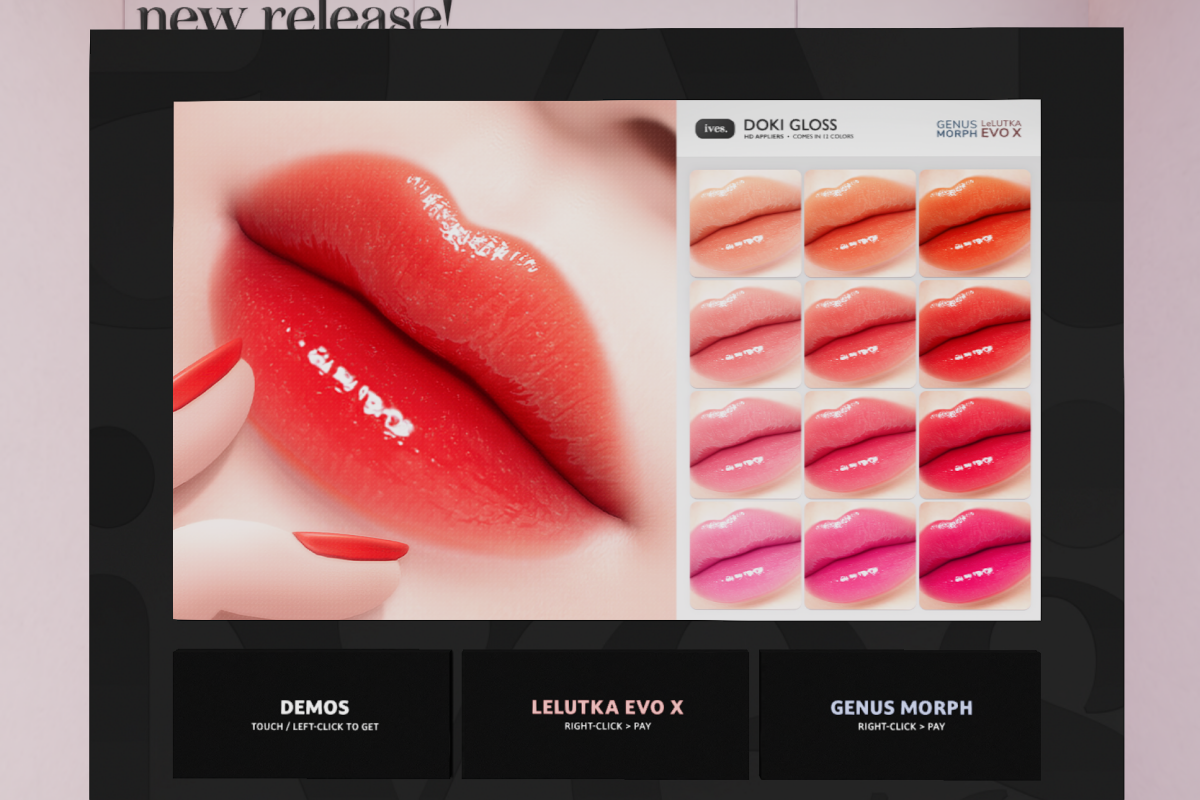Choose the middle coral swatch, second row

coord(860,334)
